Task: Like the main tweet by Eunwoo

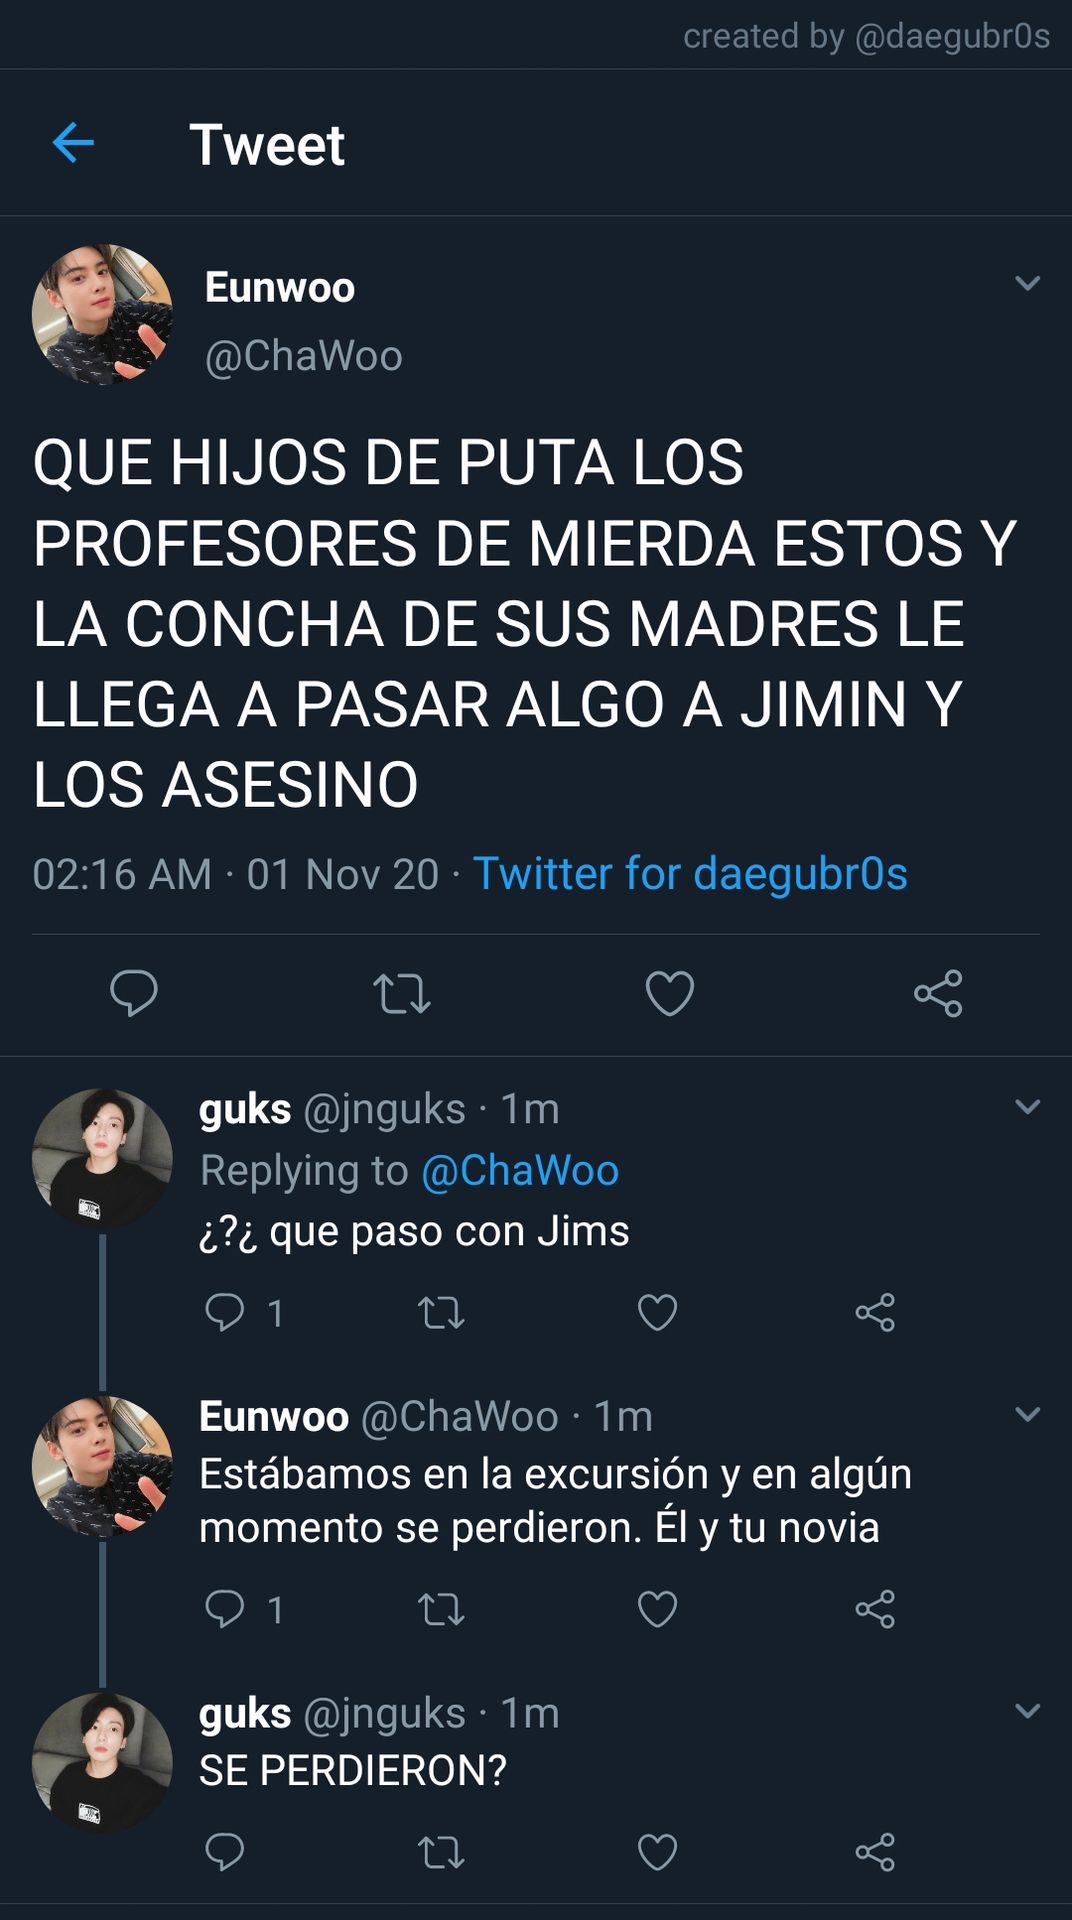Action: click(x=670, y=993)
